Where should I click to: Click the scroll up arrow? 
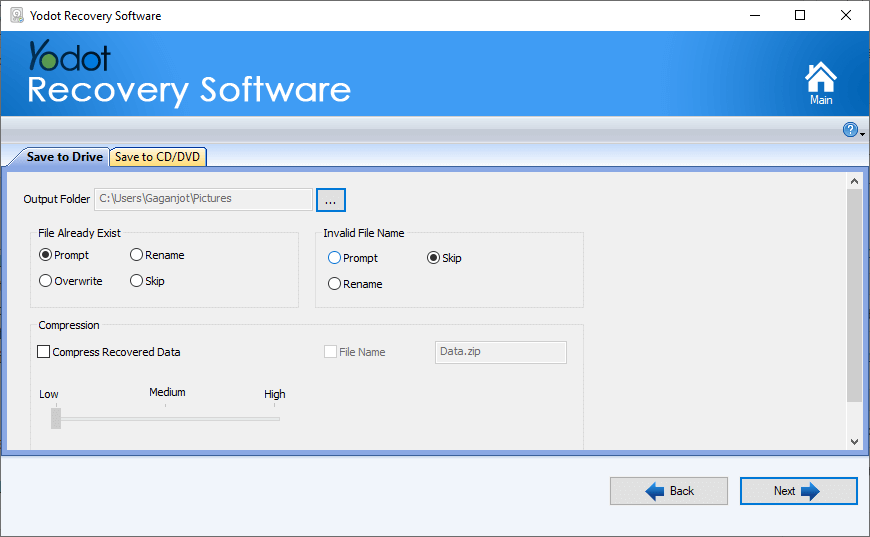tap(854, 181)
